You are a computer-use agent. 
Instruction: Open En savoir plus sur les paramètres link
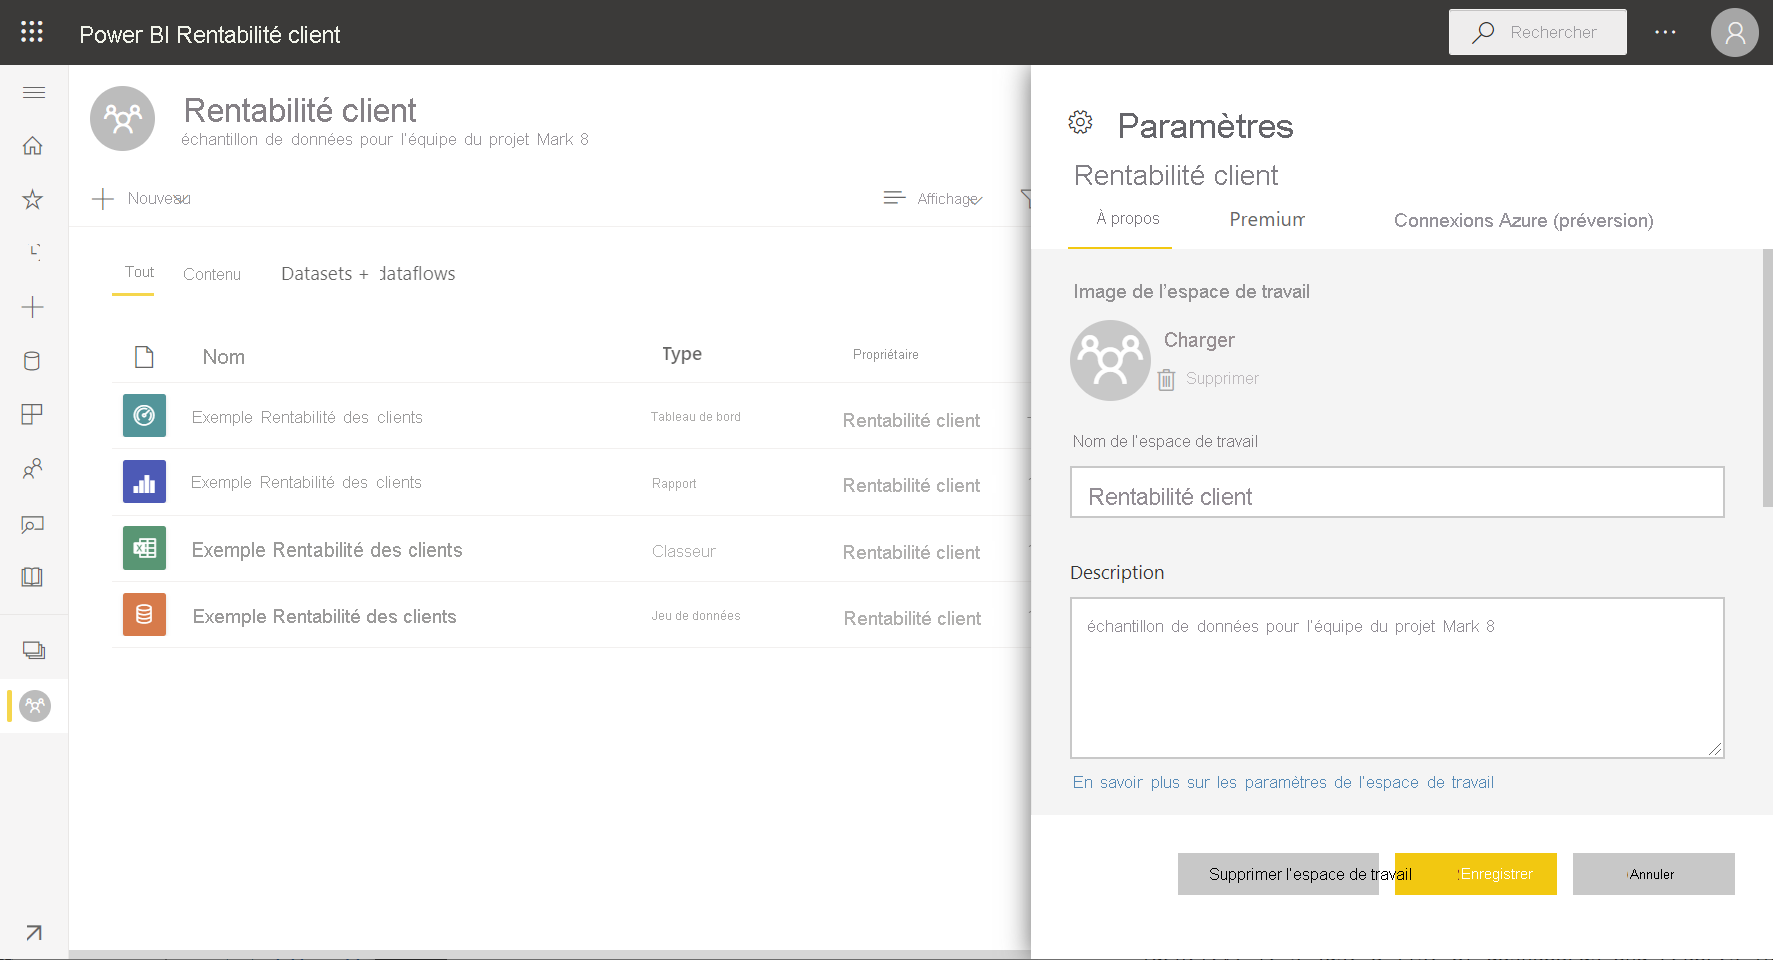[1283, 783]
